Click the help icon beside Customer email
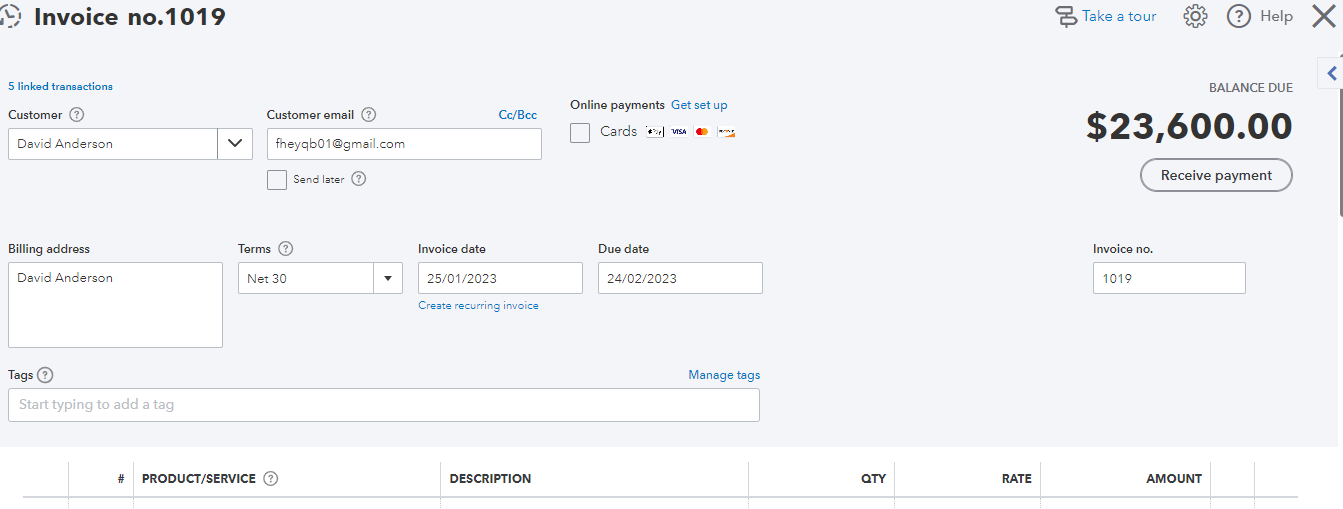This screenshot has height=509, width=1343. (x=368, y=115)
